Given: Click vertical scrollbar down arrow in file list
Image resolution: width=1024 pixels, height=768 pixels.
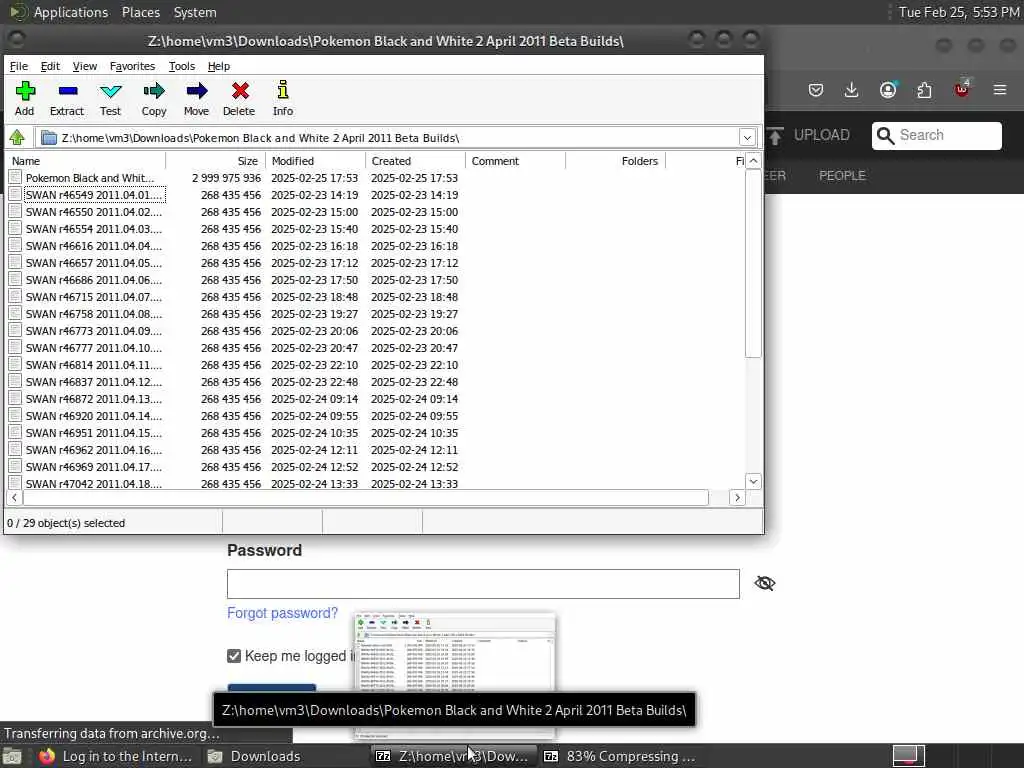Looking at the screenshot, I should click(x=753, y=481).
